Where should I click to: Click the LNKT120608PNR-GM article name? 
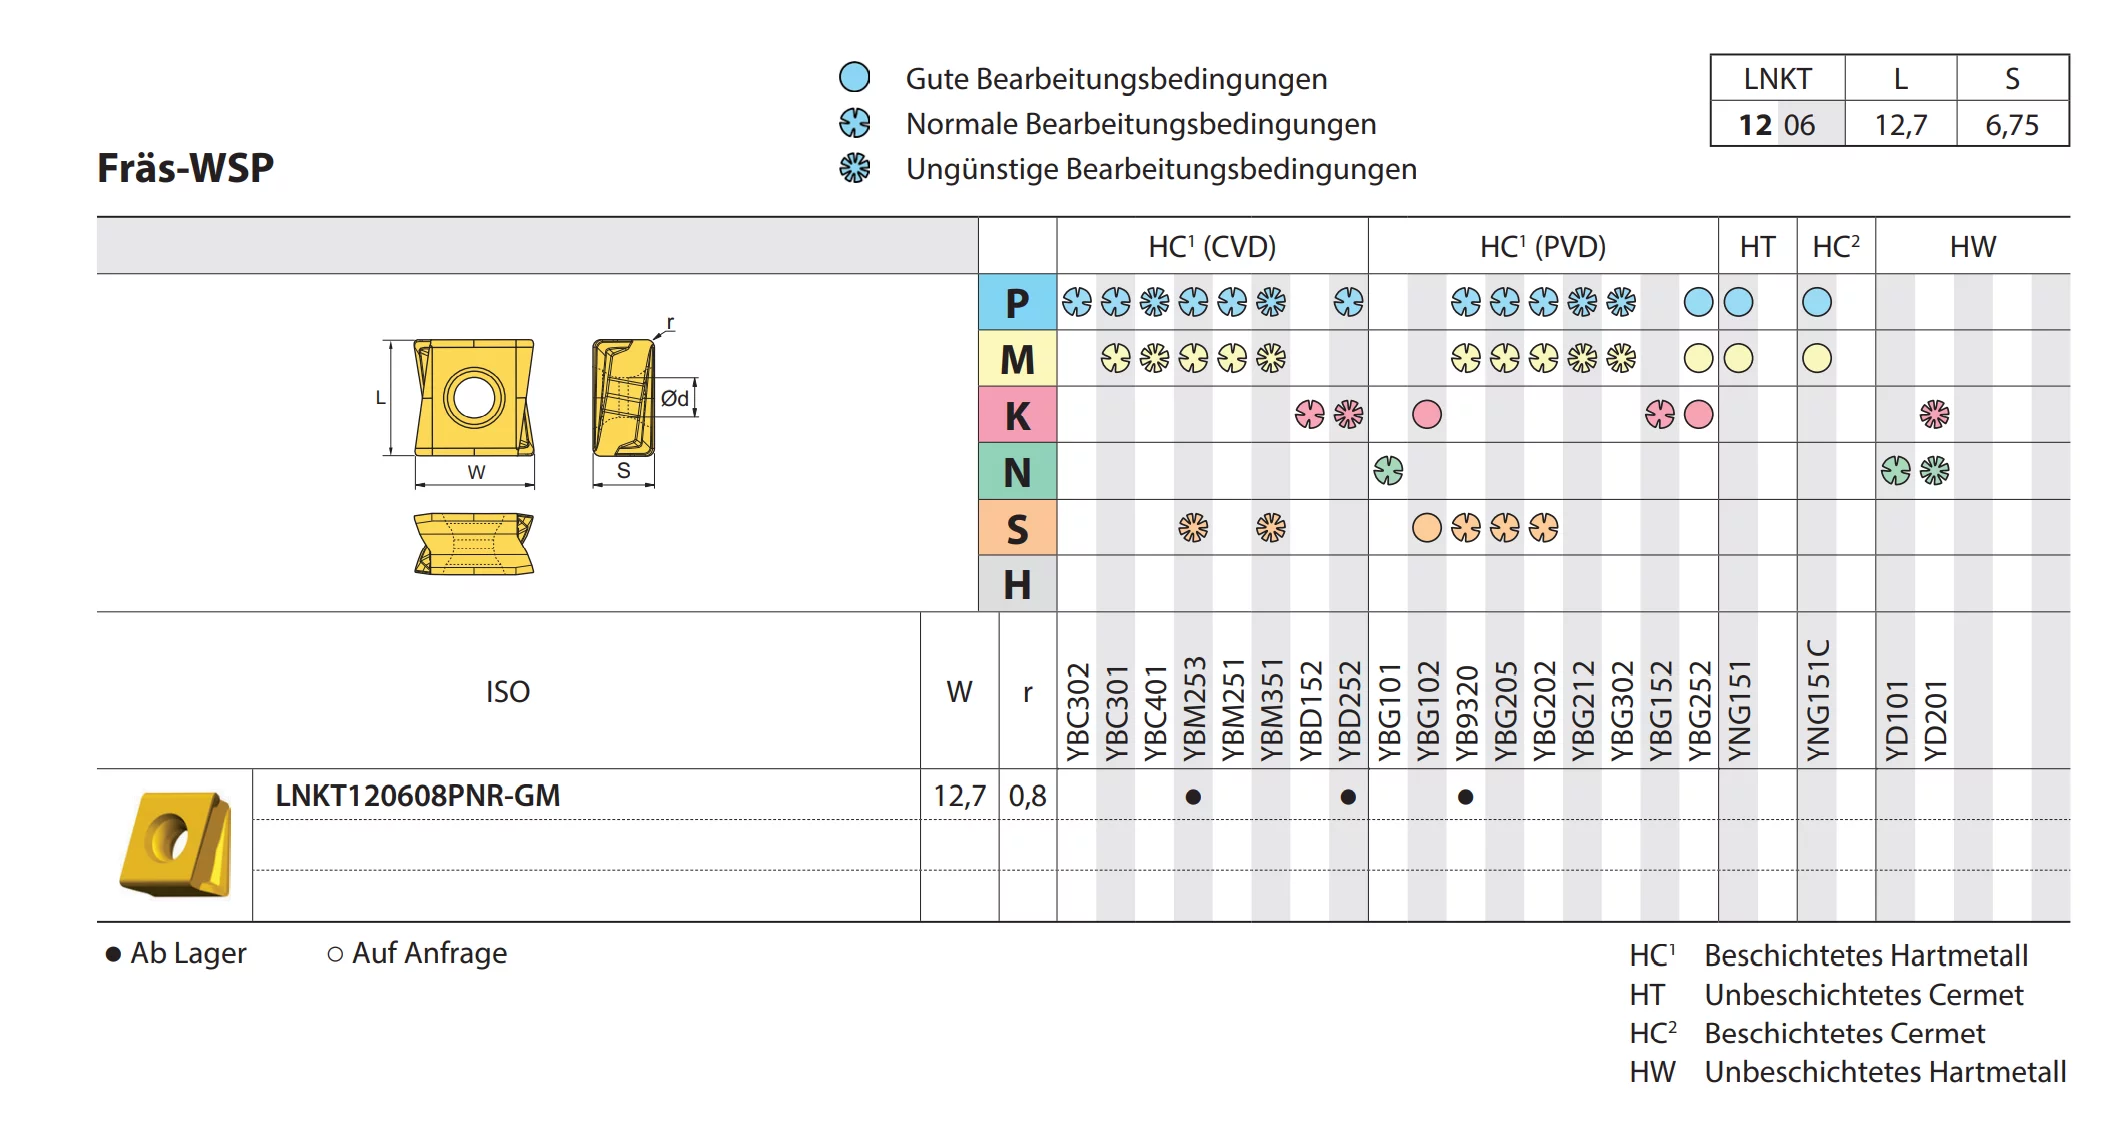(x=418, y=796)
